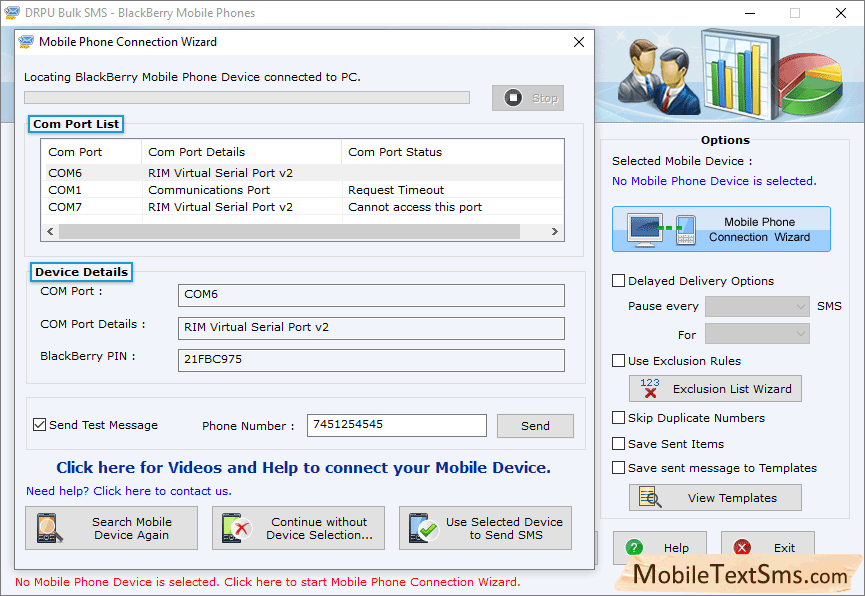The width and height of the screenshot is (865, 596).
Task: Select the COM1 Communications Port row
Action: pos(302,190)
